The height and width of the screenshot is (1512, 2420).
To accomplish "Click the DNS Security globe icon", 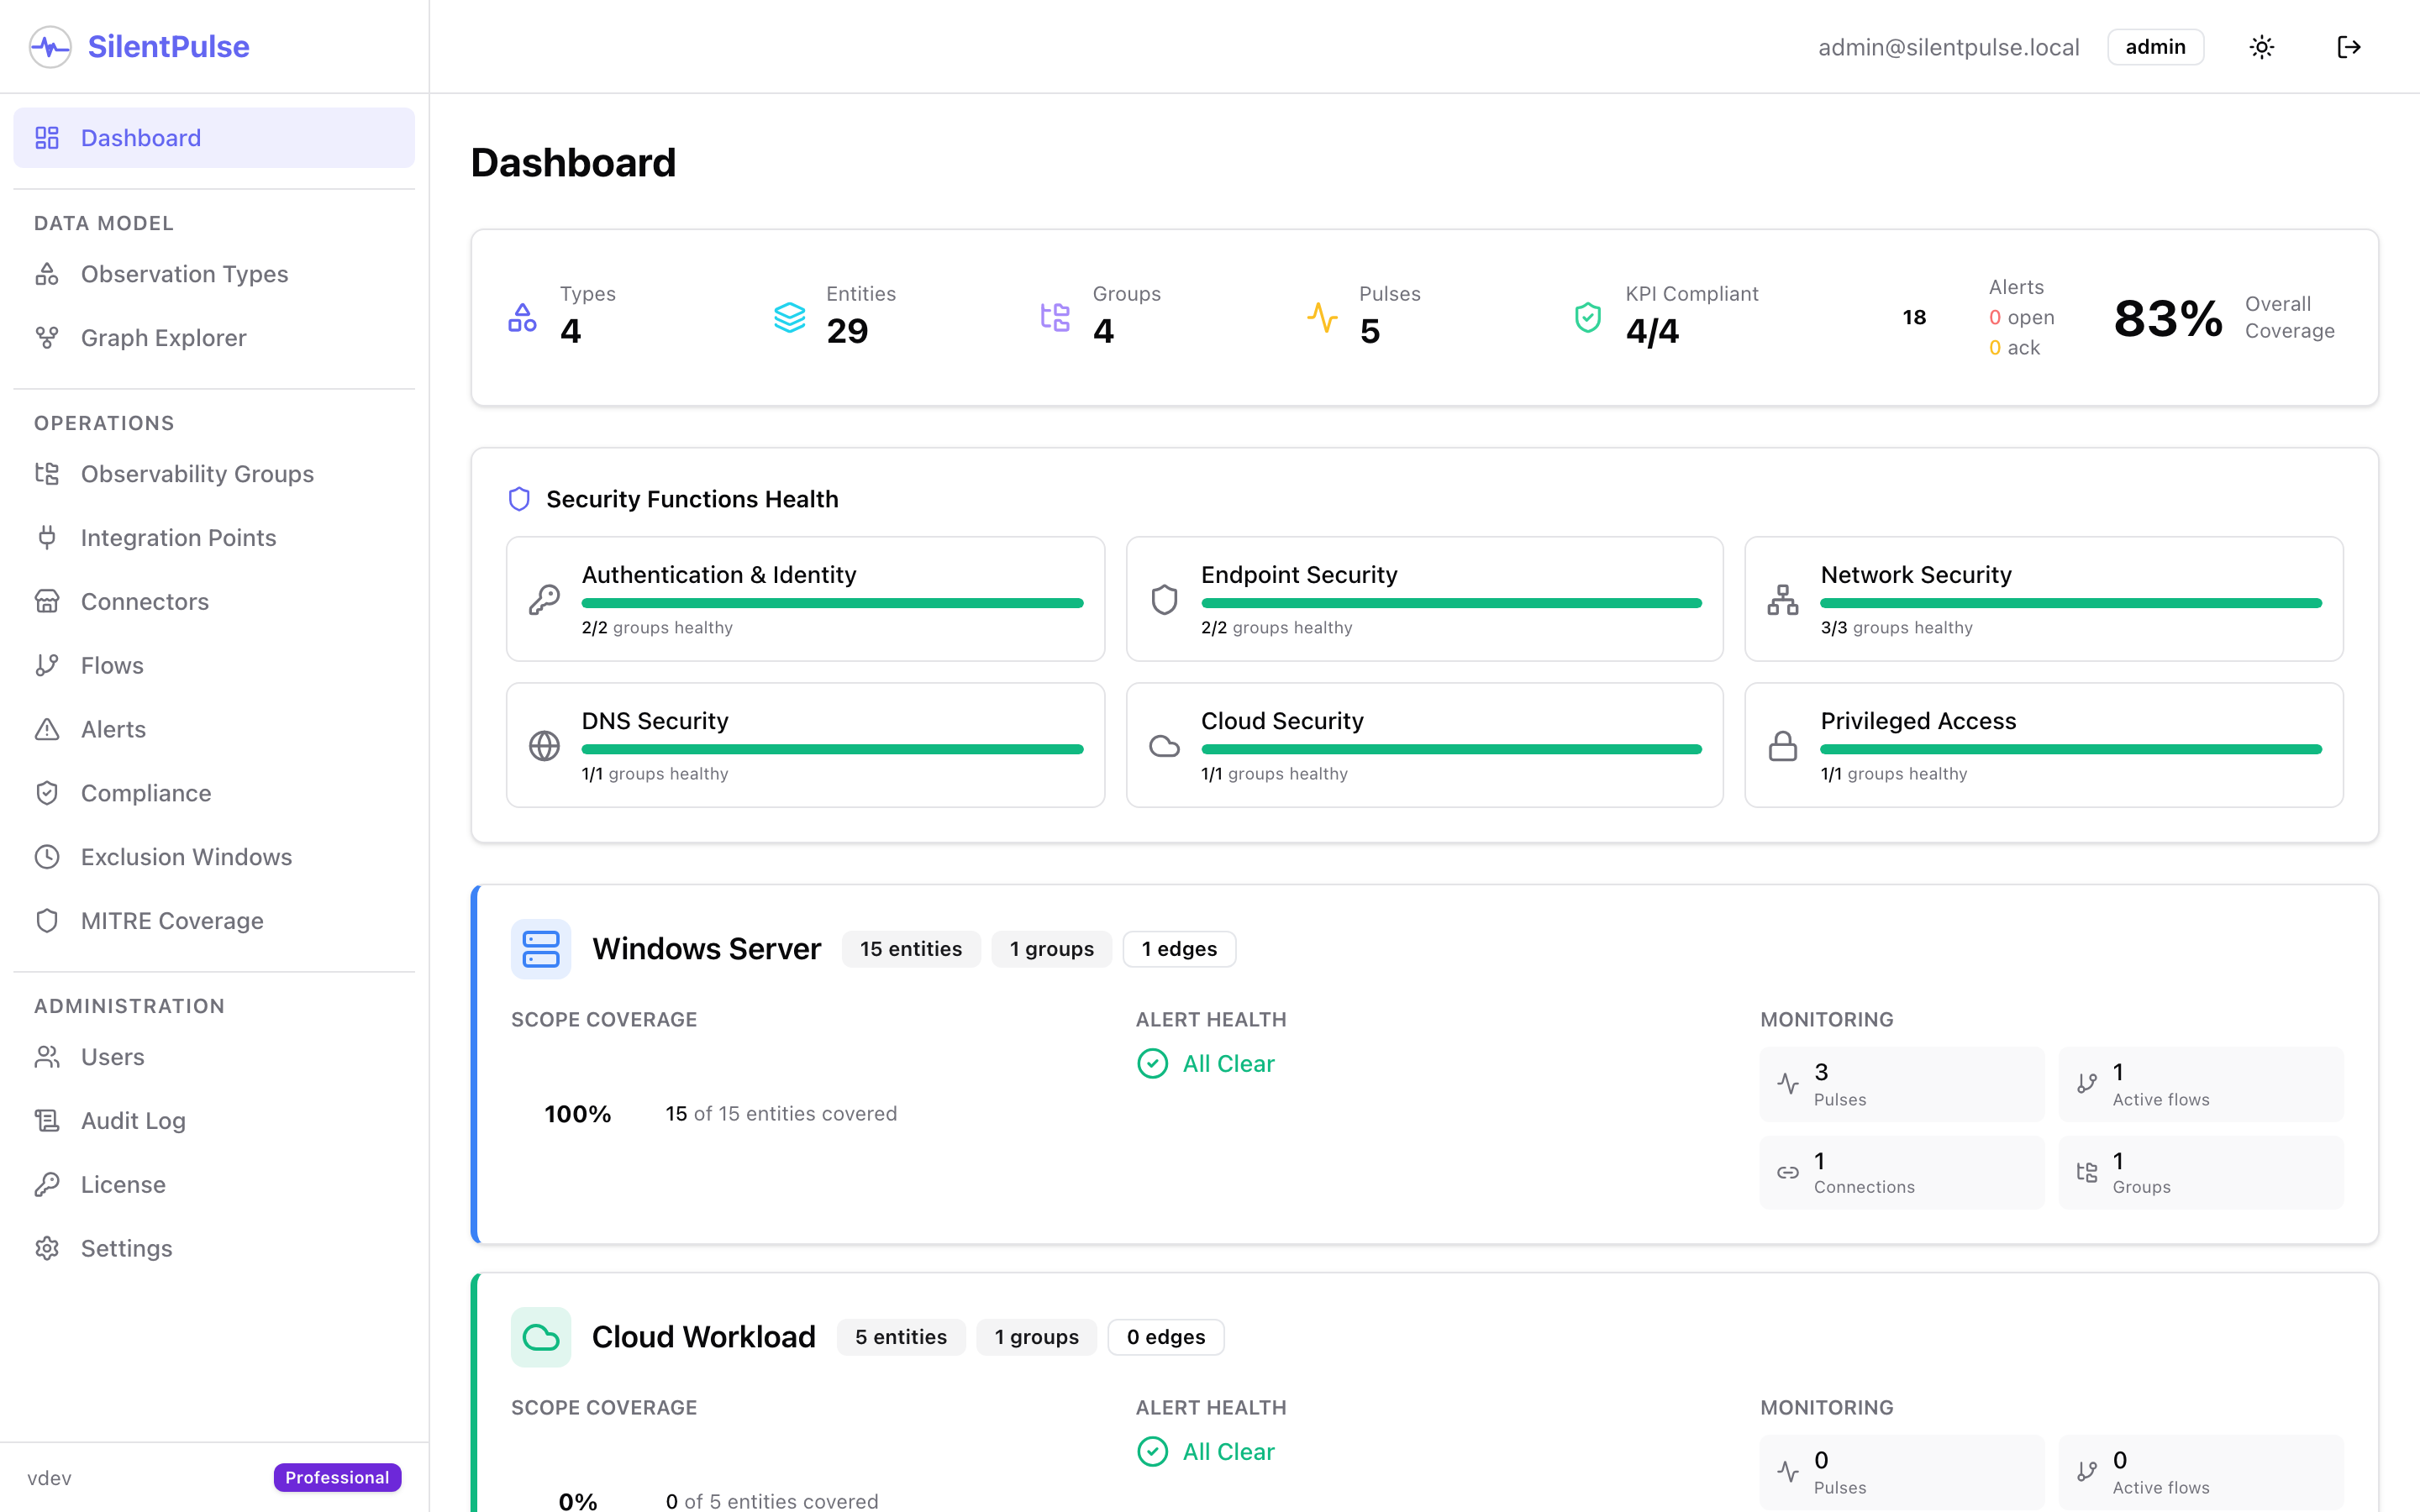I will [x=544, y=746].
